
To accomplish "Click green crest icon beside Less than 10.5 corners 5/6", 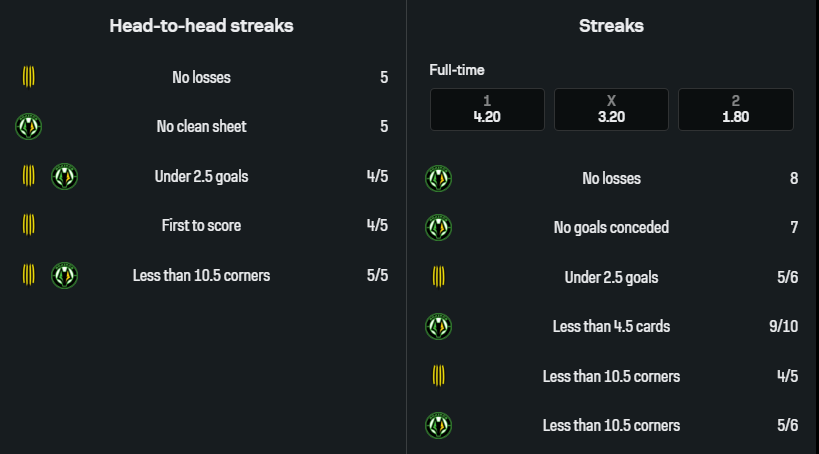I will (438, 425).
